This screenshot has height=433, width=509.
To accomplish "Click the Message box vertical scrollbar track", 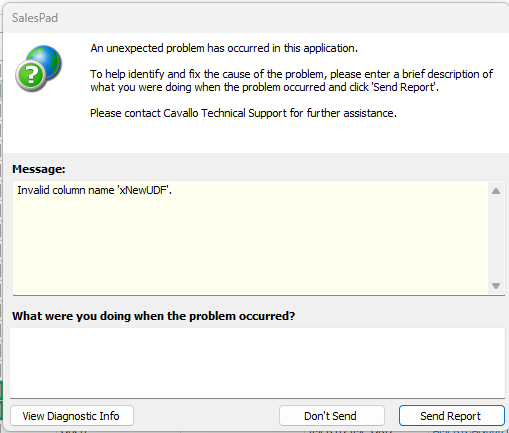I will (496, 238).
